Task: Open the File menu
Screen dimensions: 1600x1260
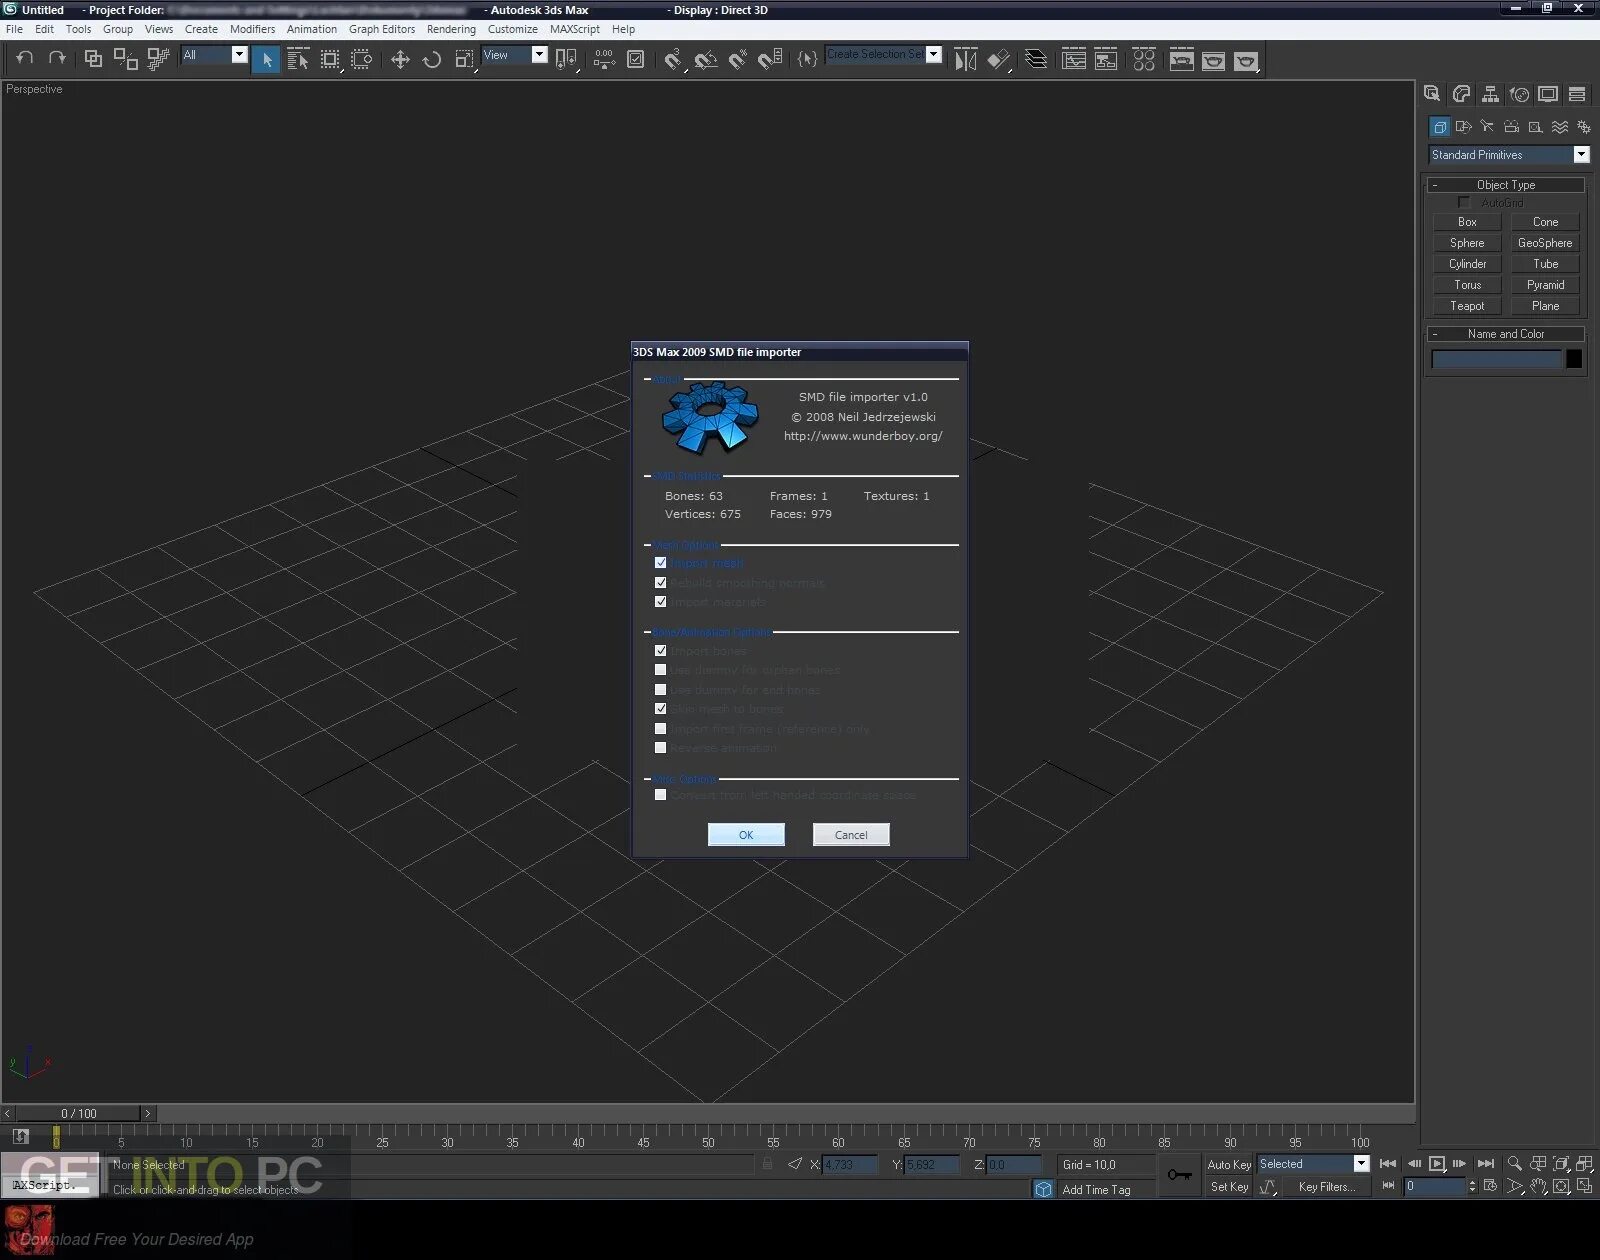Action: (x=14, y=29)
